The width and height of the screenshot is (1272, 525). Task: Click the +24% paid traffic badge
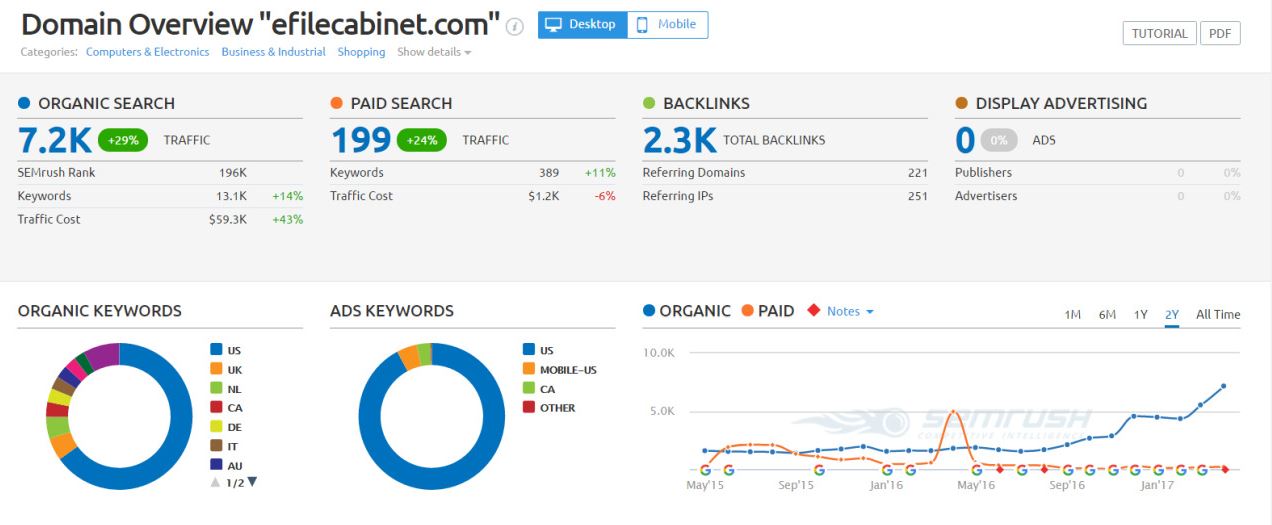pos(422,140)
